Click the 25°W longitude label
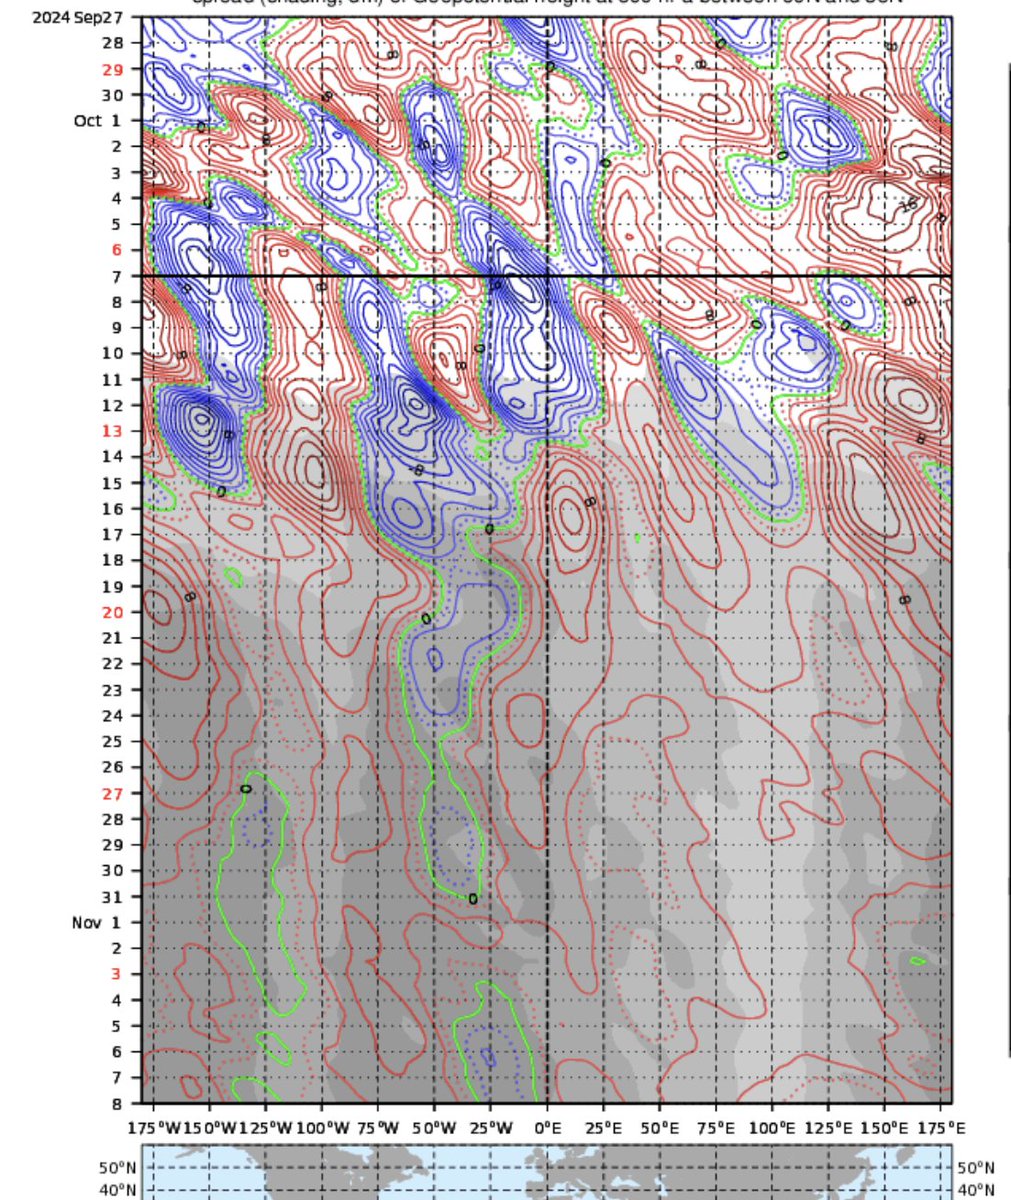 (x=491, y=1129)
